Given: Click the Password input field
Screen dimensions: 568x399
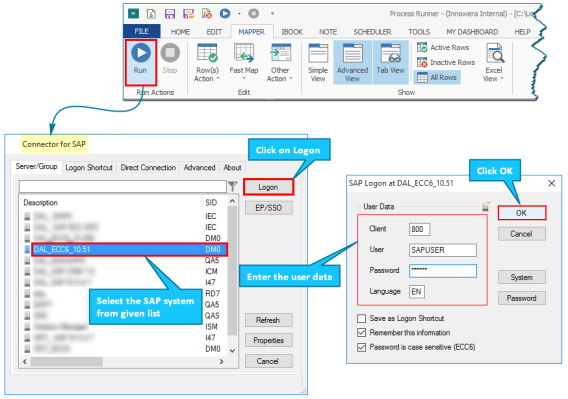Looking at the screenshot, I should pos(443,271).
